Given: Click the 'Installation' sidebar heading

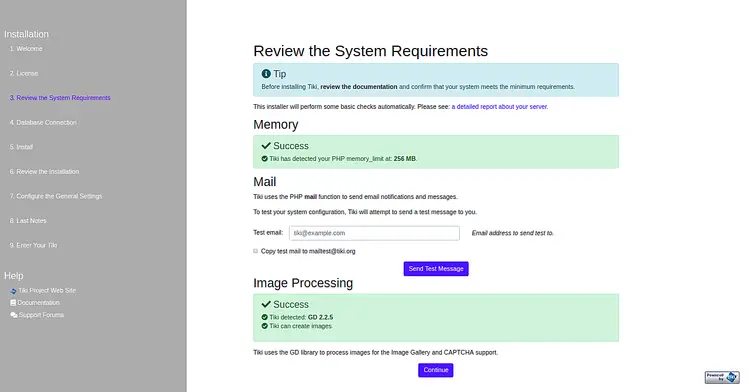Looking at the screenshot, I should (x=26, y=34).
